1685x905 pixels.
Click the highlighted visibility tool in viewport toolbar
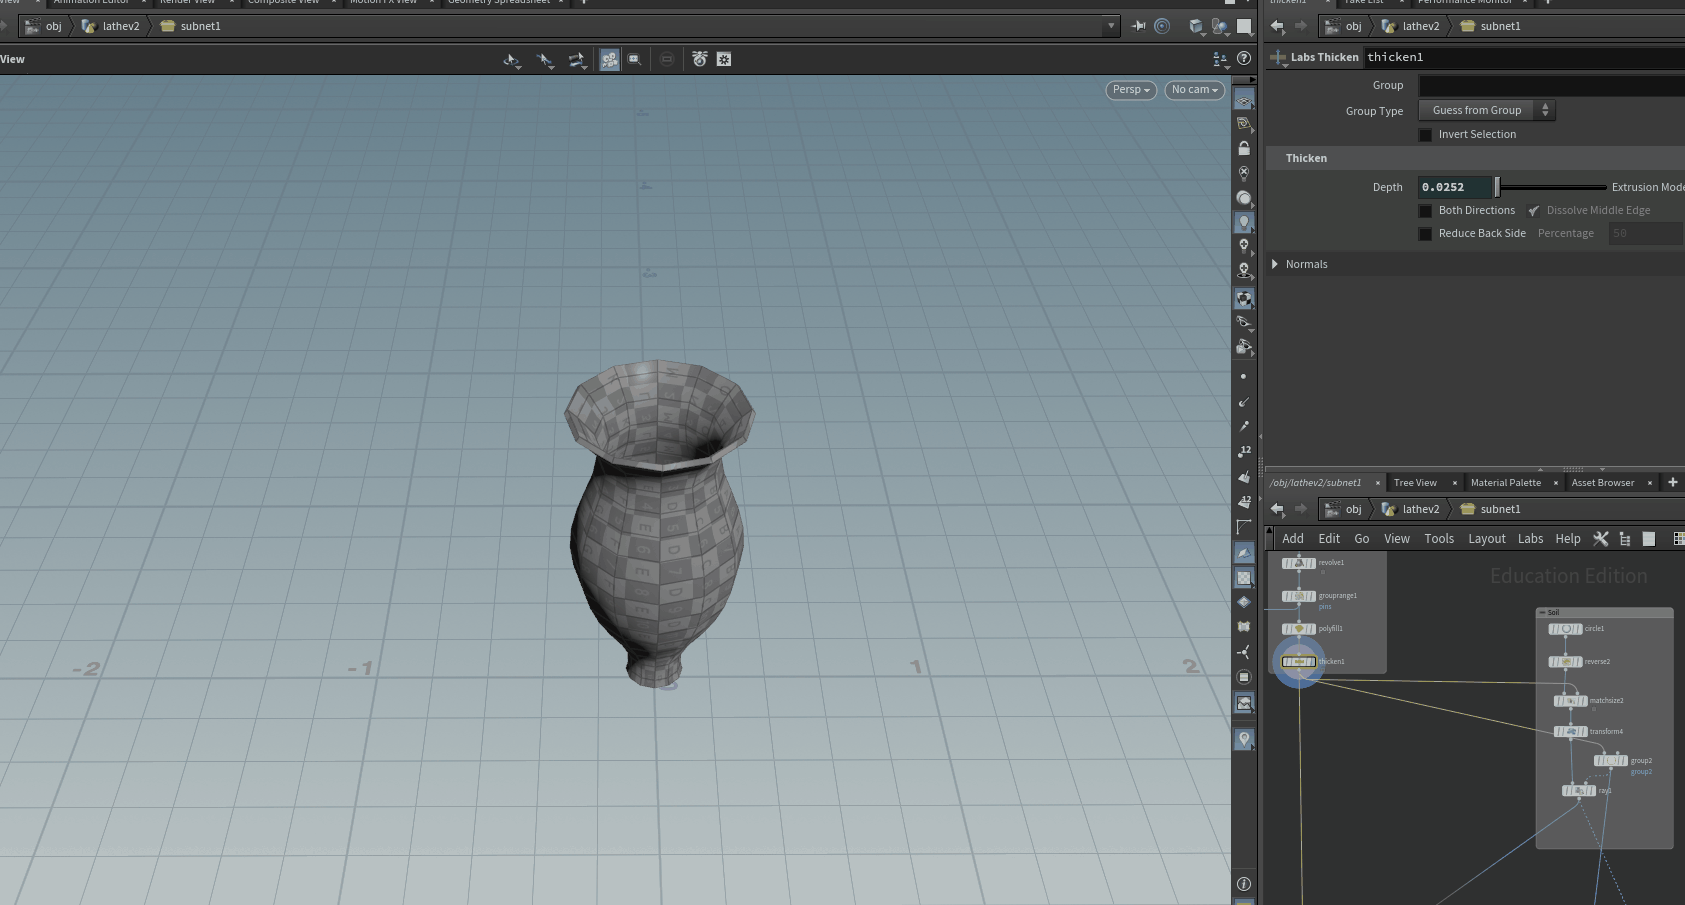point(609,60)
